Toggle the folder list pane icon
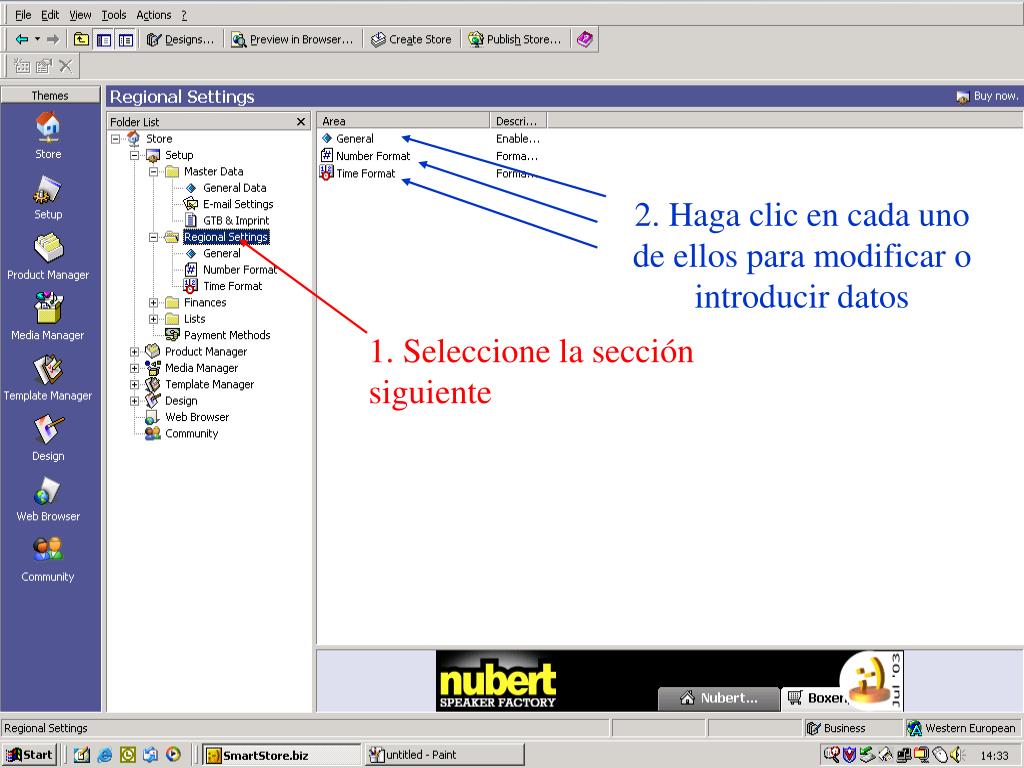 [104, 40]
